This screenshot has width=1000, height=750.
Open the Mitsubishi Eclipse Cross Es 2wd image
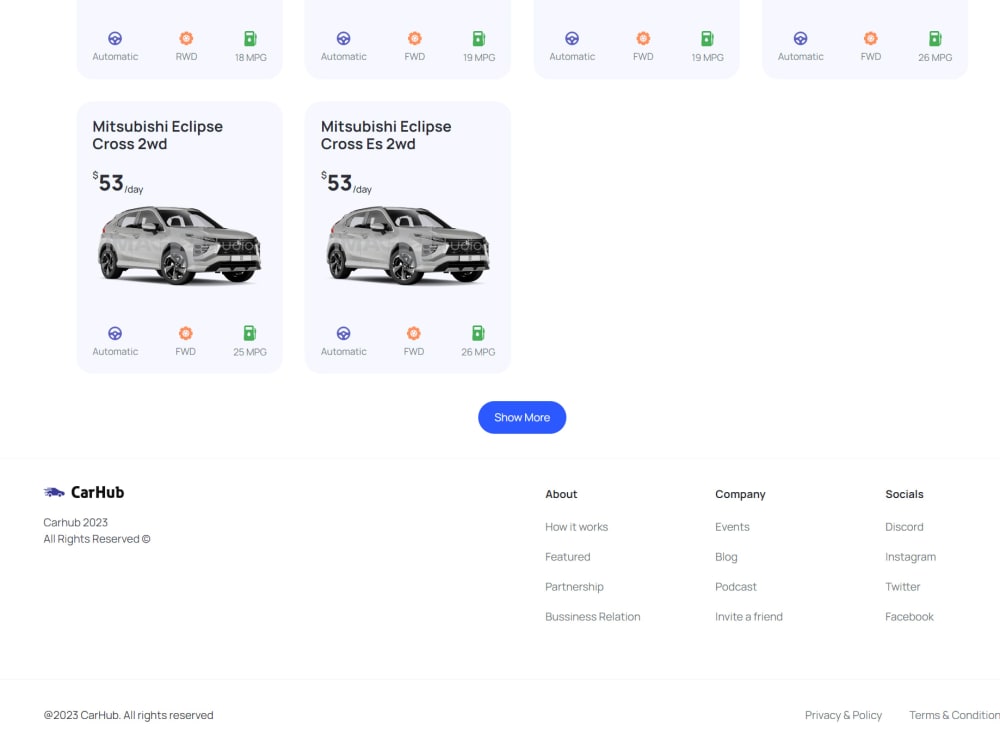(x=408, y=245)
